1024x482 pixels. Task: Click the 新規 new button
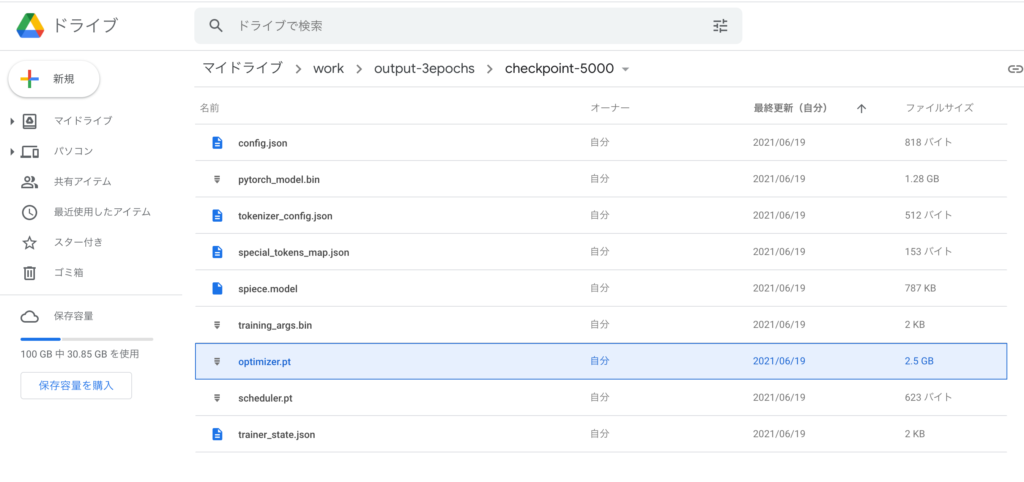pos(54,79)
